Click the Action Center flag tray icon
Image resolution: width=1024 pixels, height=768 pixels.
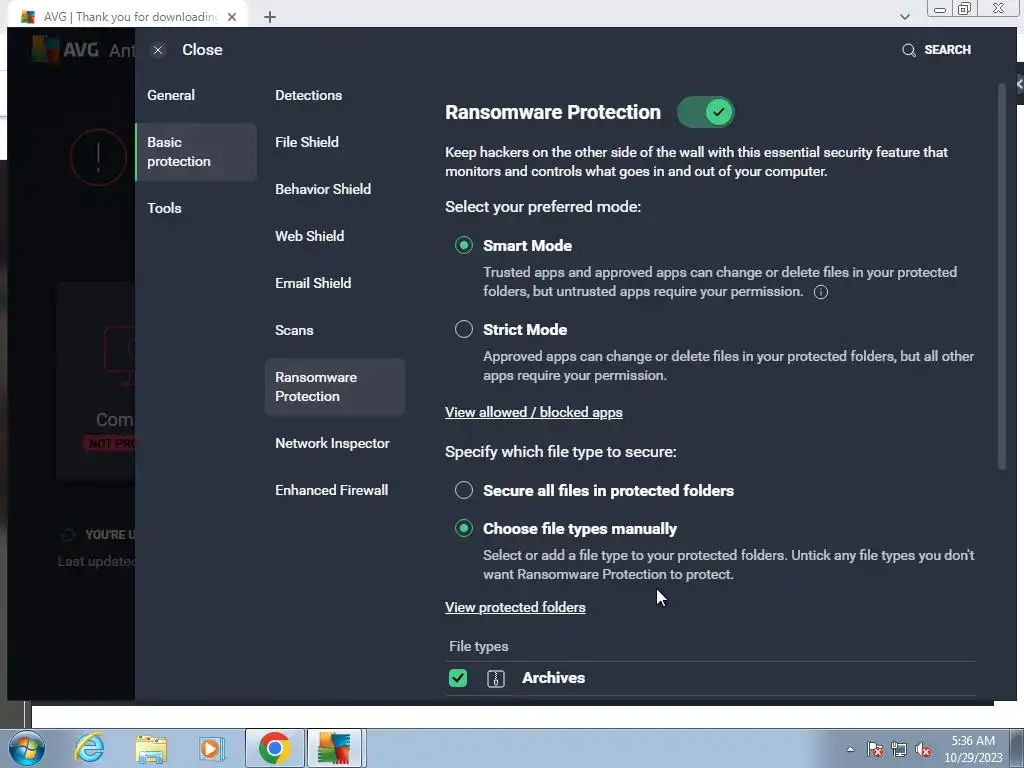point(875,749)
